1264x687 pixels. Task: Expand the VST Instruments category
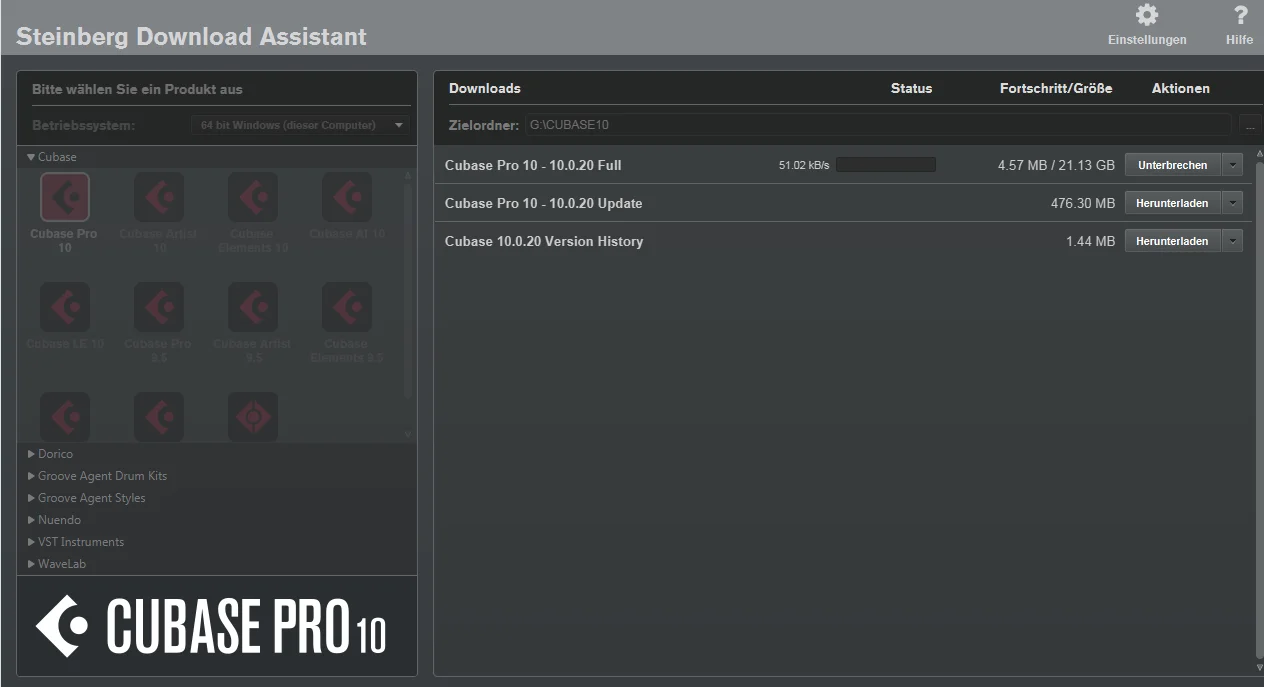31,542
